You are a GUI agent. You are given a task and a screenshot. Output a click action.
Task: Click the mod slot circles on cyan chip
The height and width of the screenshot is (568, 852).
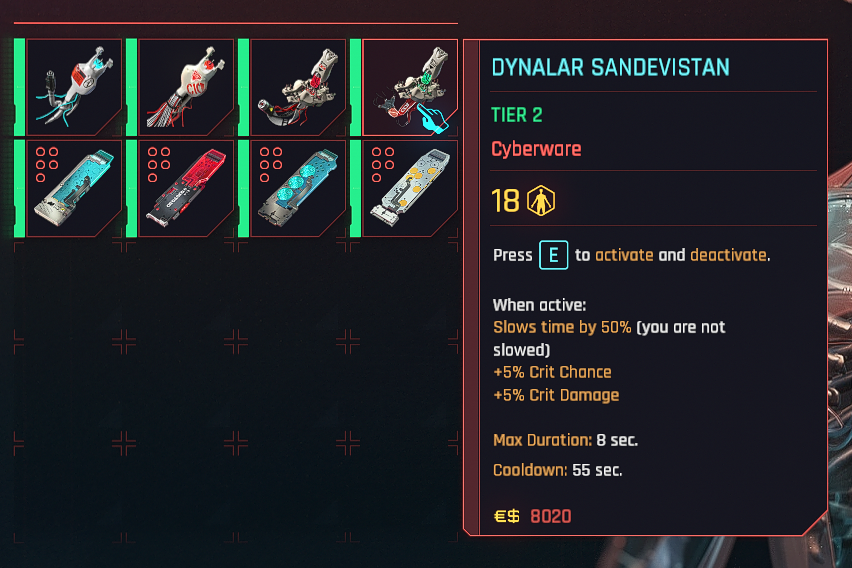click(x=47, y=164)
